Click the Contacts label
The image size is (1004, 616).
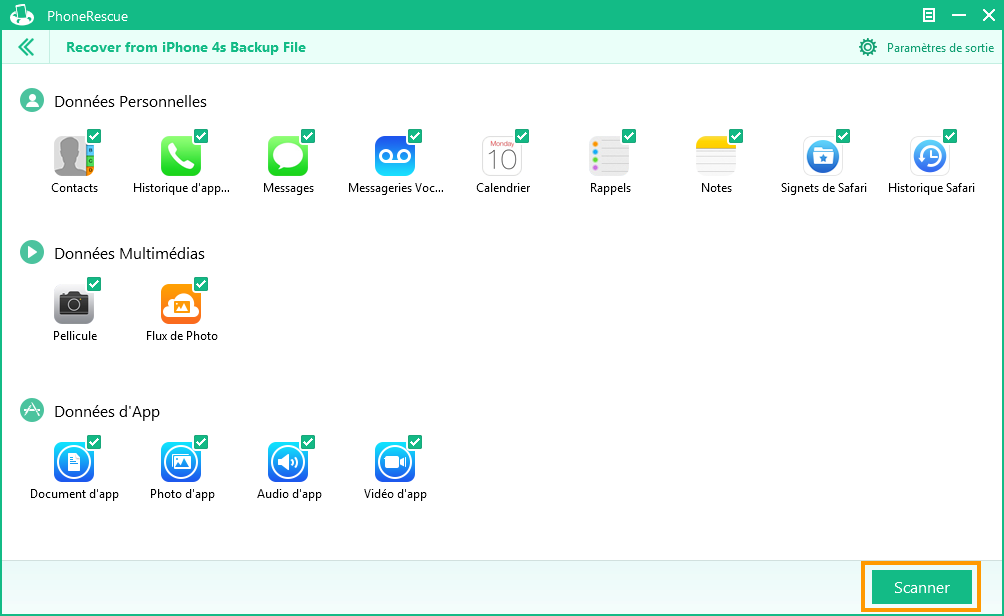74,188
